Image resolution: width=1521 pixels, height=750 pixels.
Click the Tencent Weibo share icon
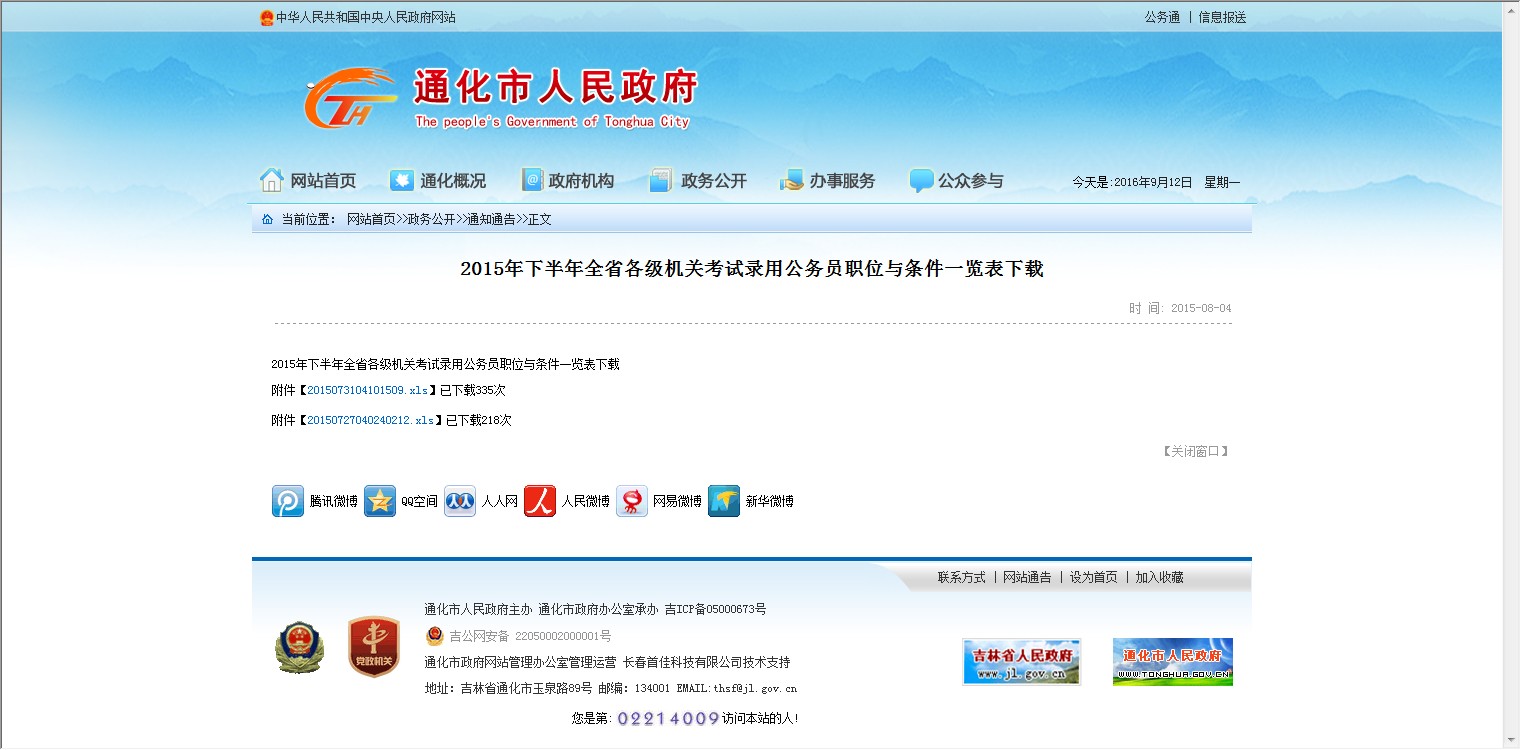[288, 501]
